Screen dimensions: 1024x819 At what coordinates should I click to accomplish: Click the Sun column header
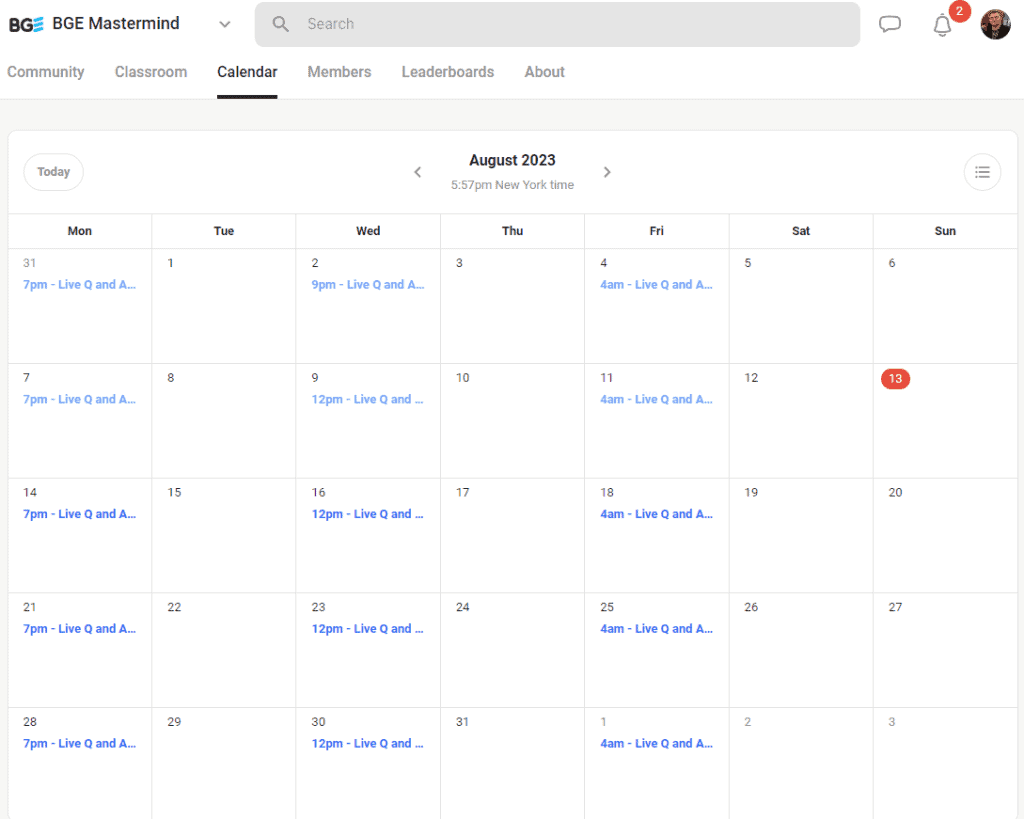945,231
